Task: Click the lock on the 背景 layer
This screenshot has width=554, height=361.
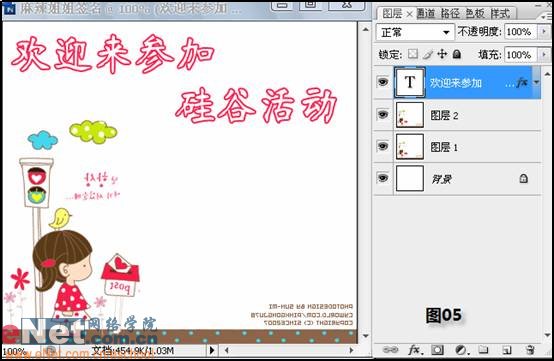Action: point(524,178)
